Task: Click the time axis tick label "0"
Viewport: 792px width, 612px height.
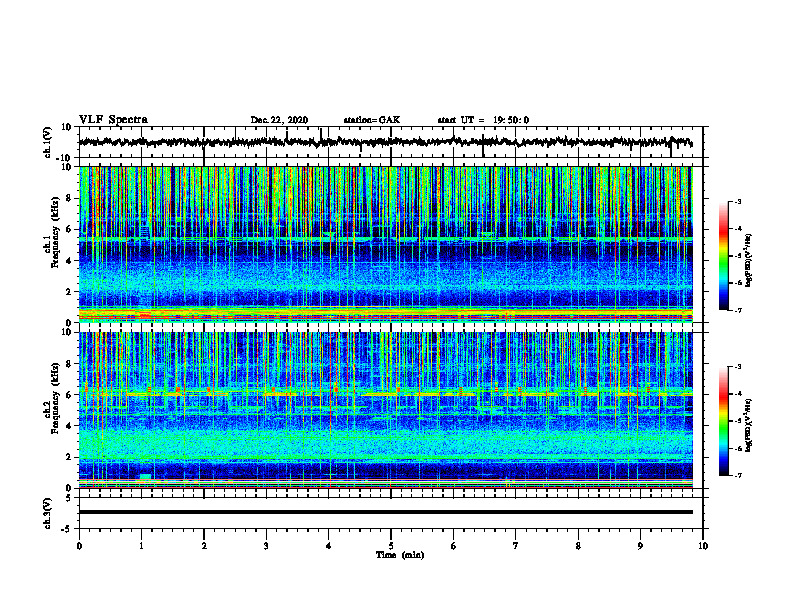Action: click(x=79, y=546)
